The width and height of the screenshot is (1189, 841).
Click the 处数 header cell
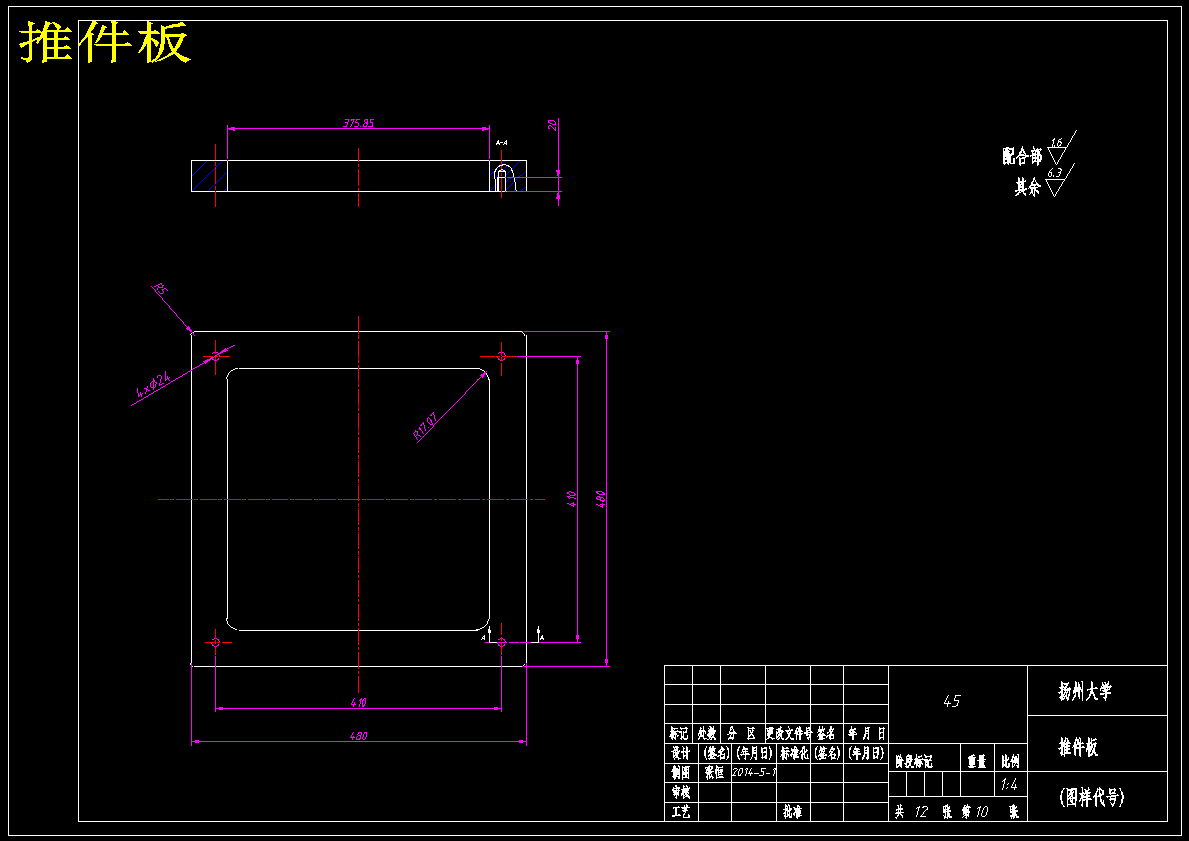coord(707,734)
